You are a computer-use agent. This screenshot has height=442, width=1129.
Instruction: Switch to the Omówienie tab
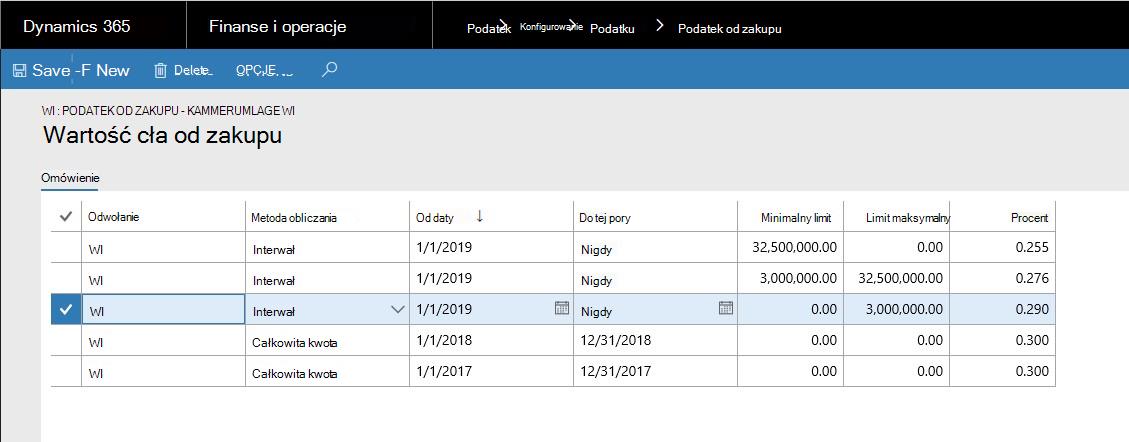[70, 178]
